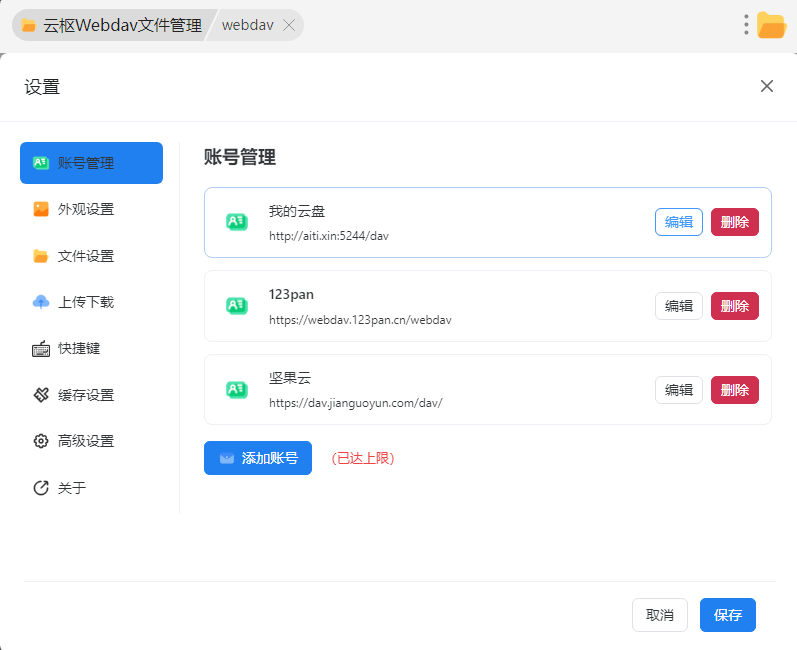Click the yellow folder icon in the title bar
The image size is (797, 650).
click(x=771, y=25)
